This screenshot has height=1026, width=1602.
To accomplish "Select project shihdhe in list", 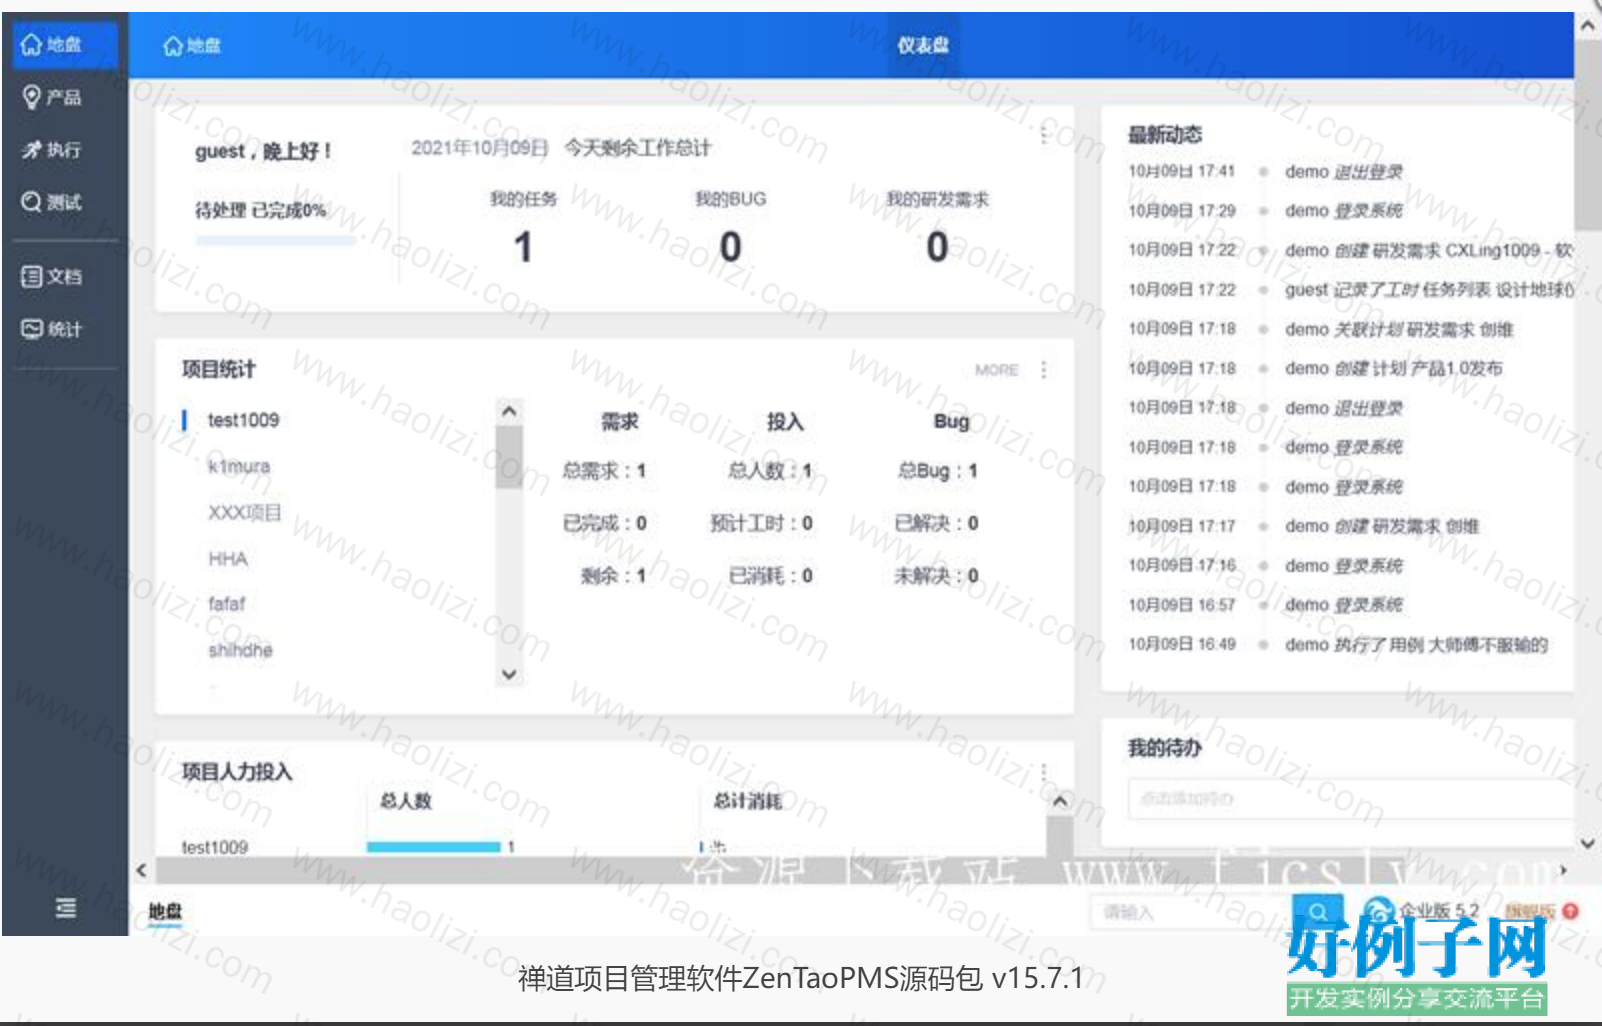I will point(240,650).
